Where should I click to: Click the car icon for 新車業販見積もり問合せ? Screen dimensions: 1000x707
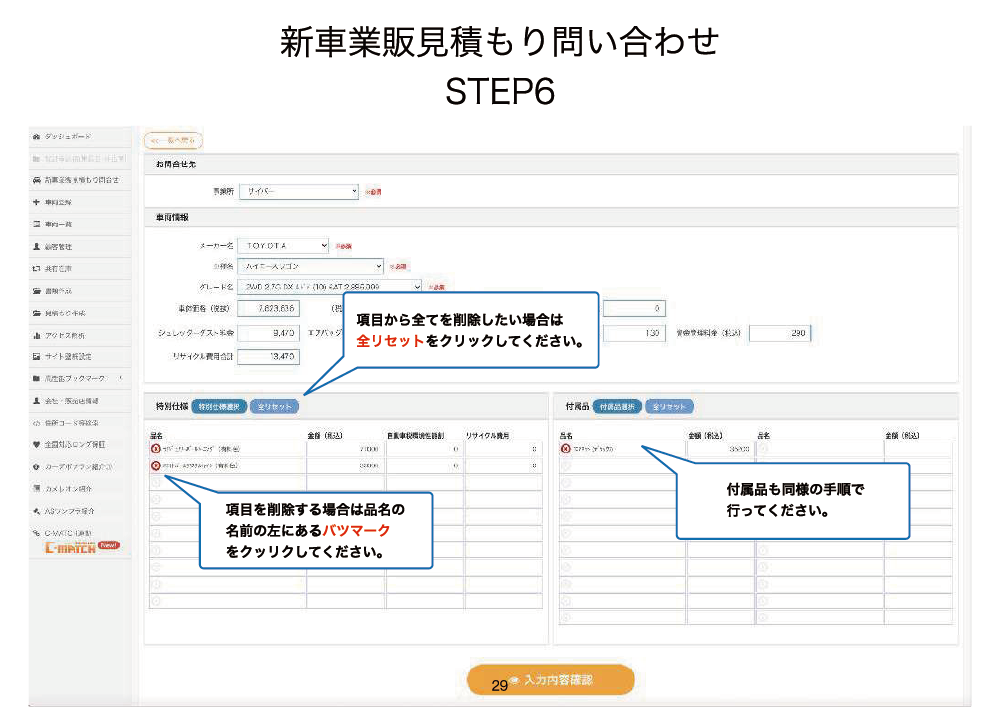coord(36,180)
